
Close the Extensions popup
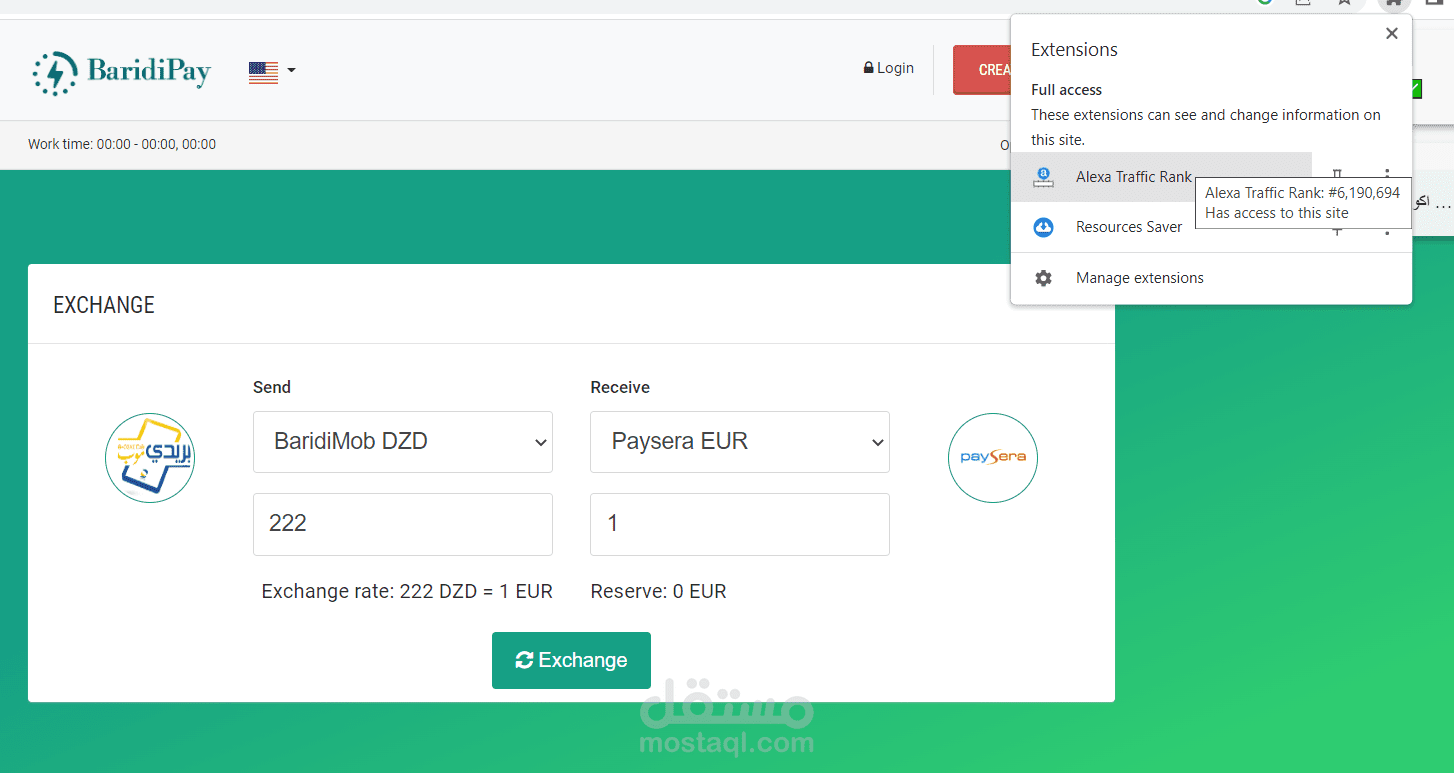[x=1391, y=34]
